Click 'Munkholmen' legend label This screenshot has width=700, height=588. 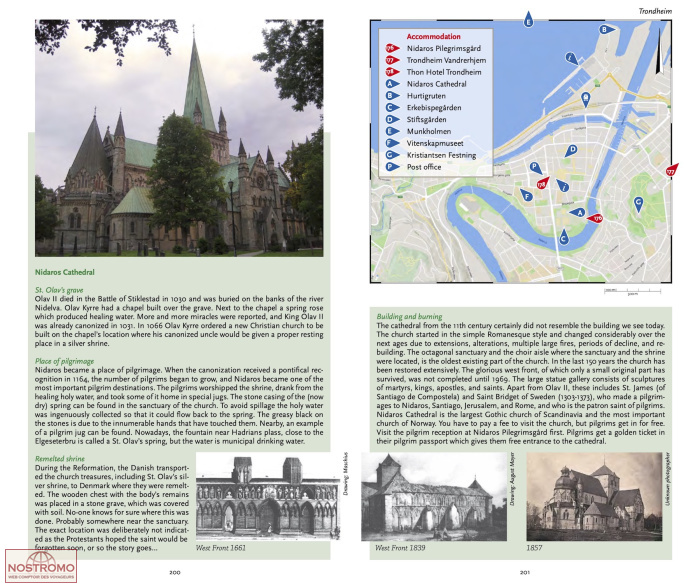pyautogui.click(x=429, y=131)
